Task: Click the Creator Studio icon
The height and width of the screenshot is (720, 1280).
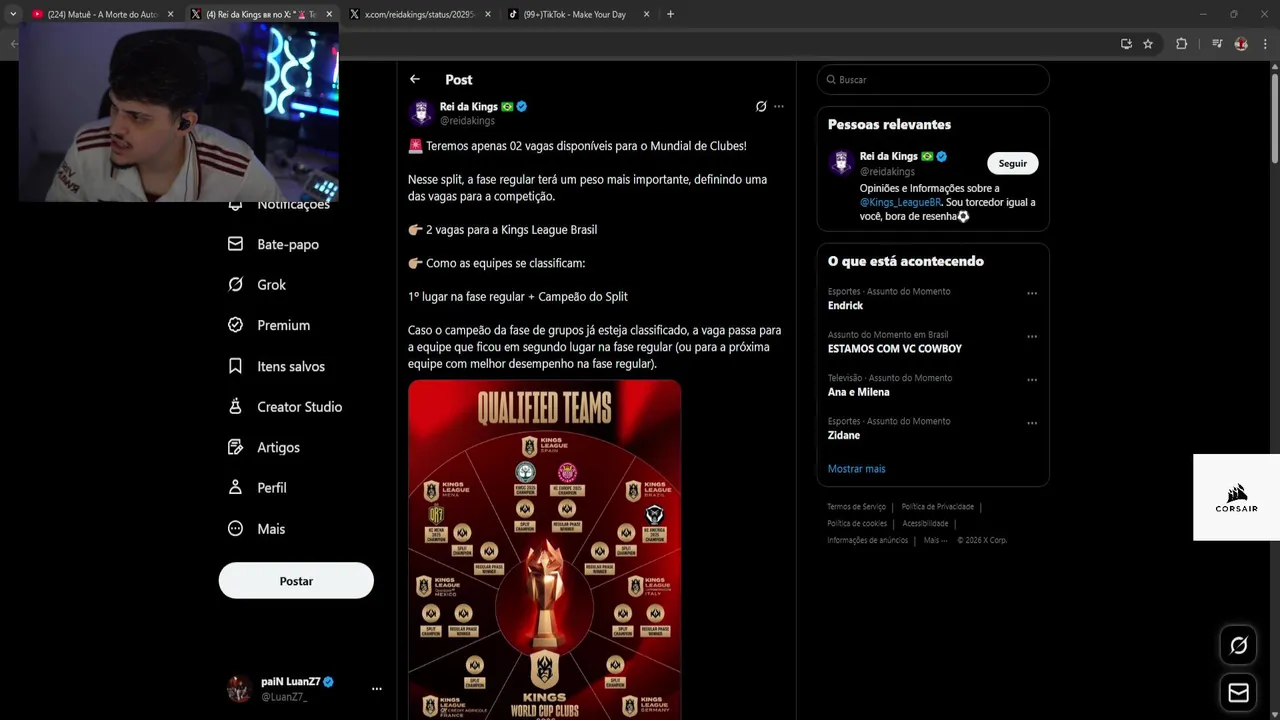Action: tap(235, 407)
